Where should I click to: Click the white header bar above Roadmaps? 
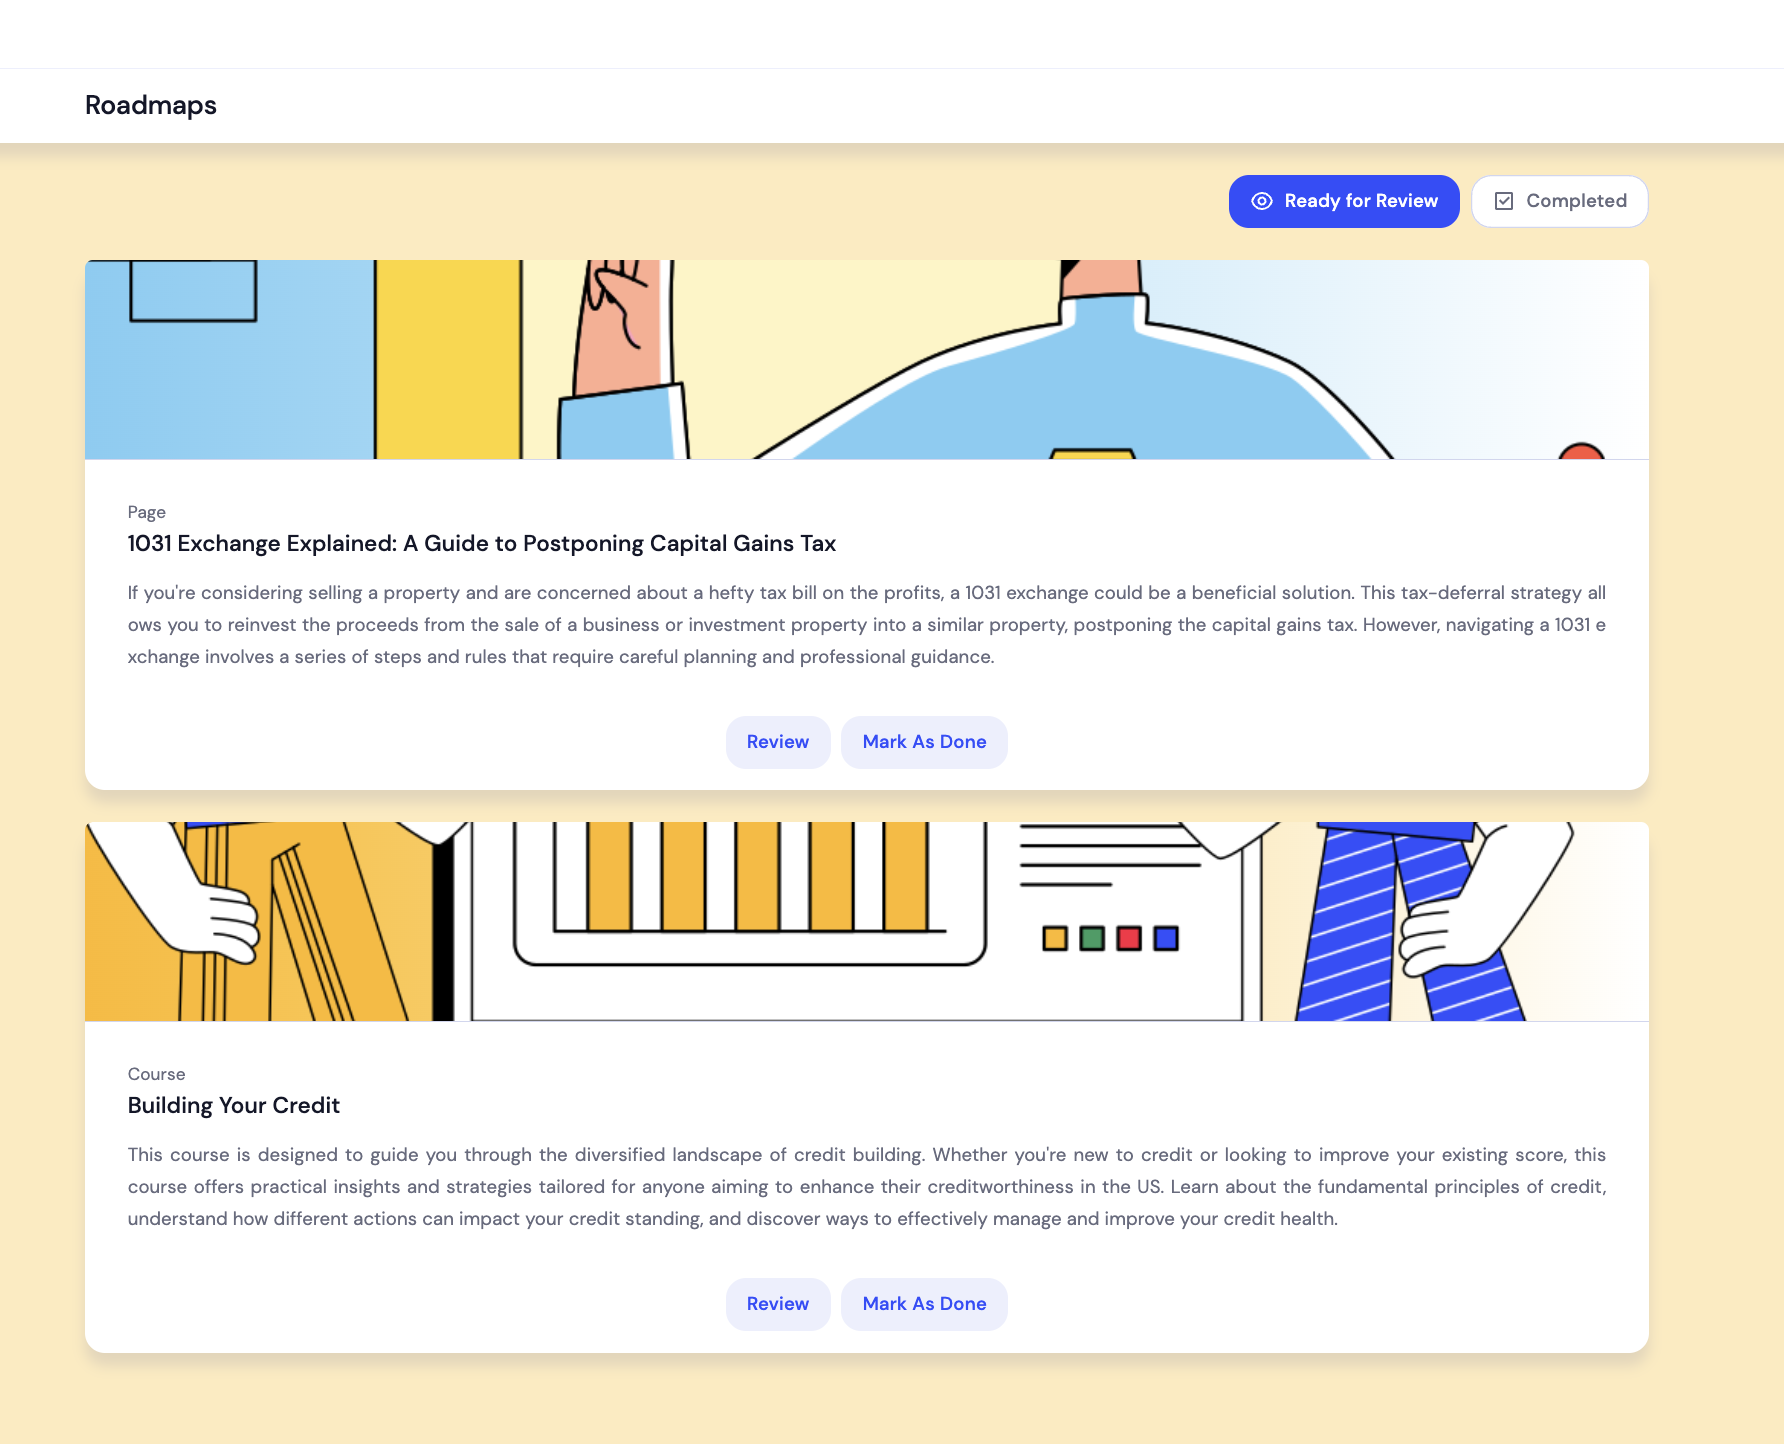[892, 34]
